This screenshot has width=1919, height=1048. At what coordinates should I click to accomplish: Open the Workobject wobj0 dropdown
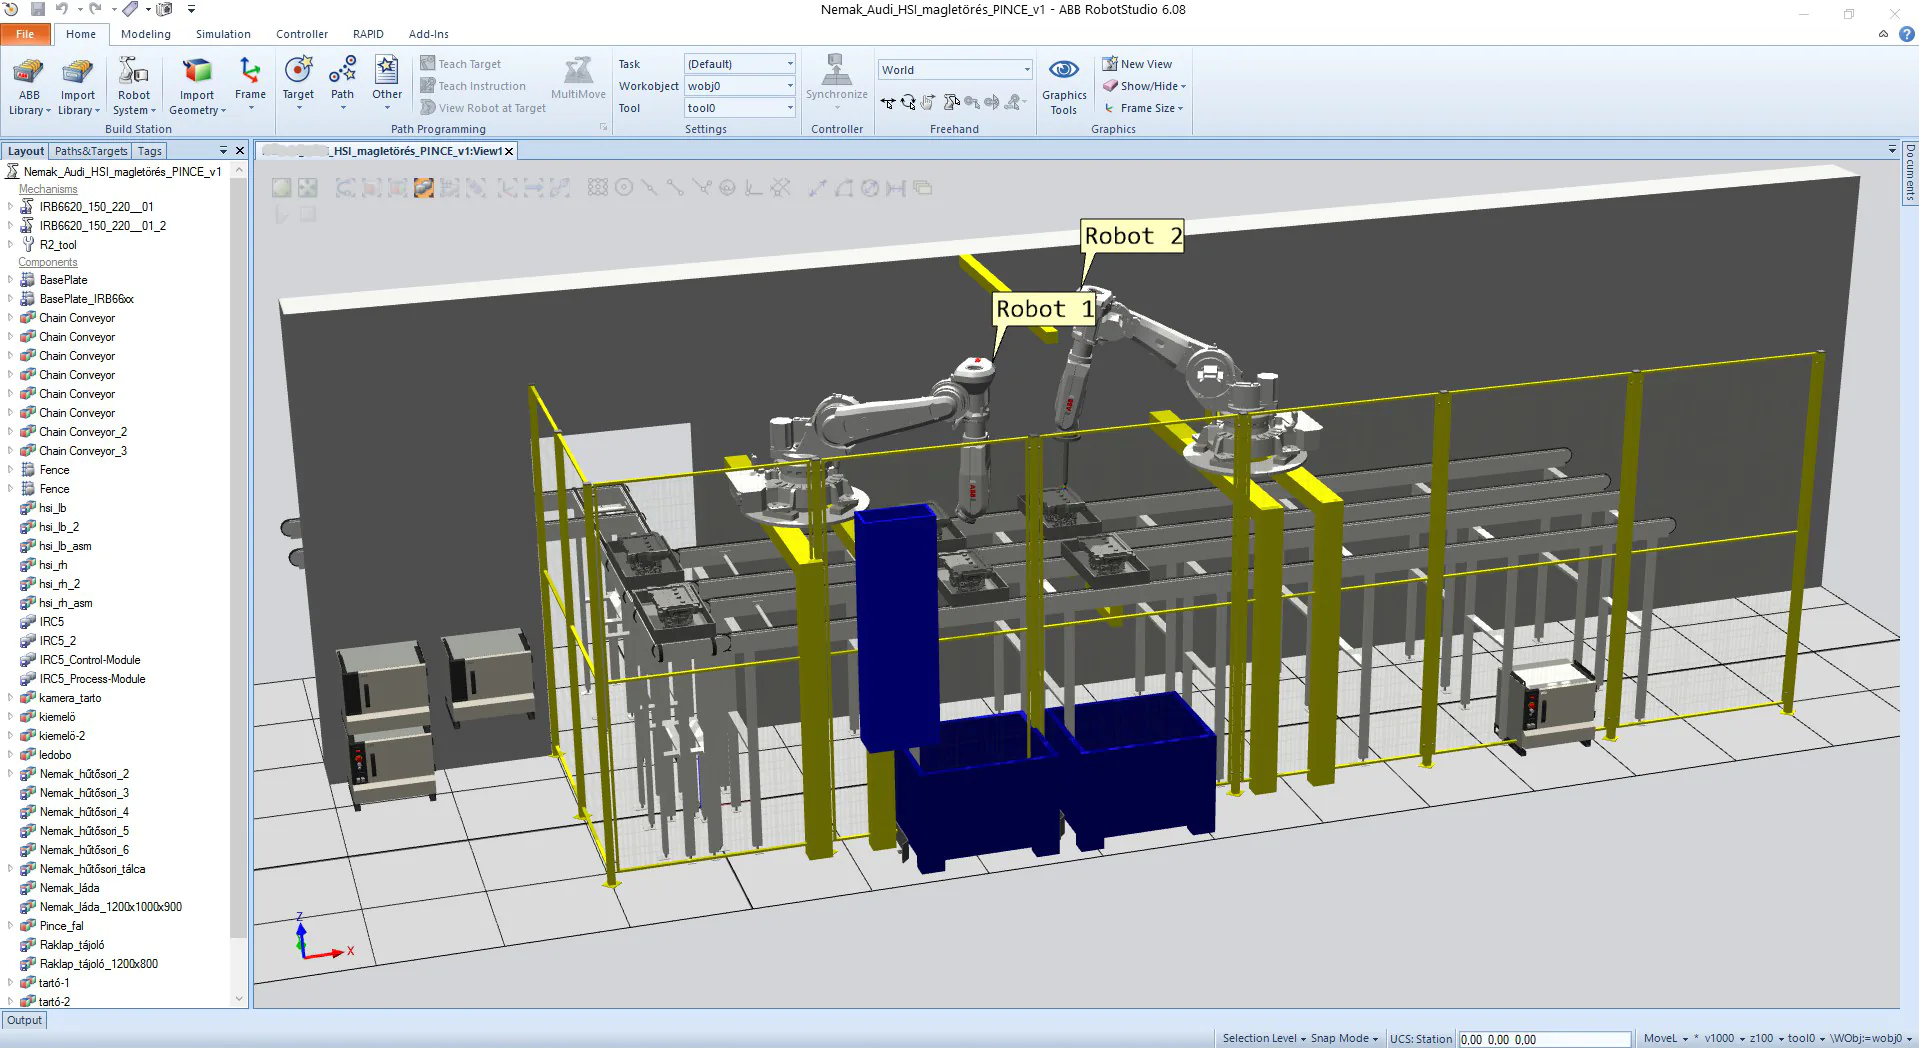point(739,86)
